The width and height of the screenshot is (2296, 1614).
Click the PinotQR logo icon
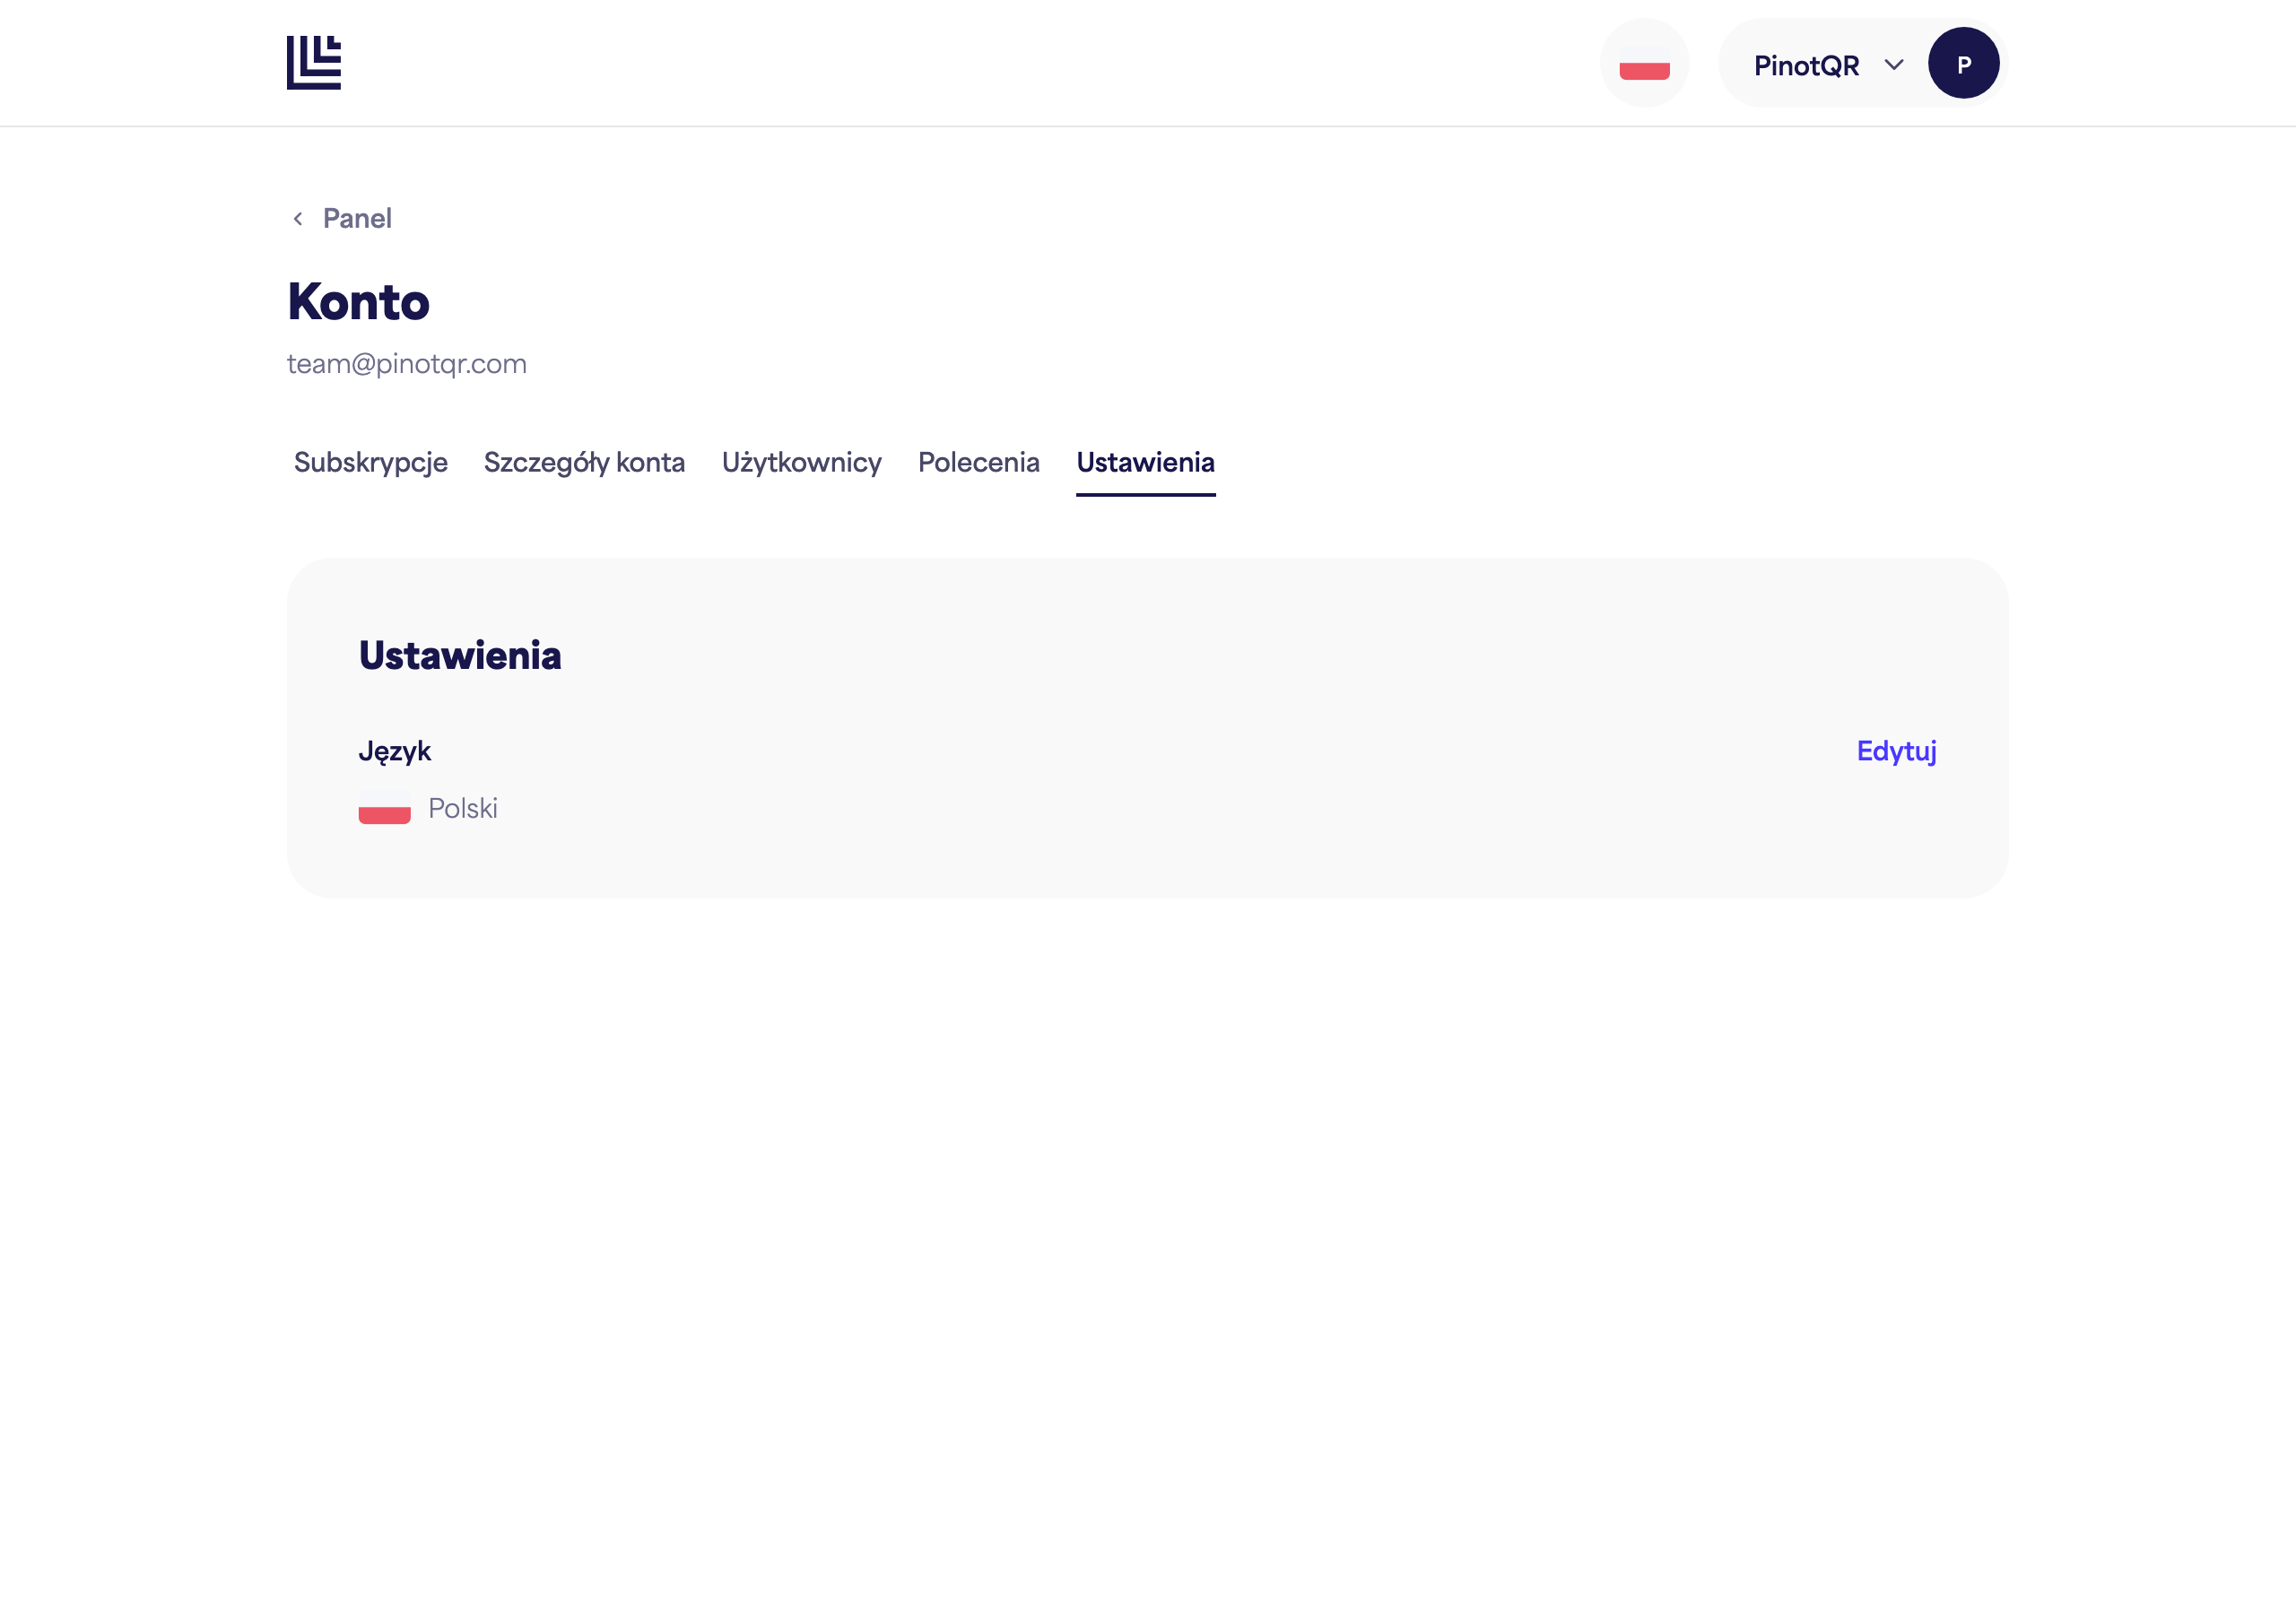(x=314, y=63)
